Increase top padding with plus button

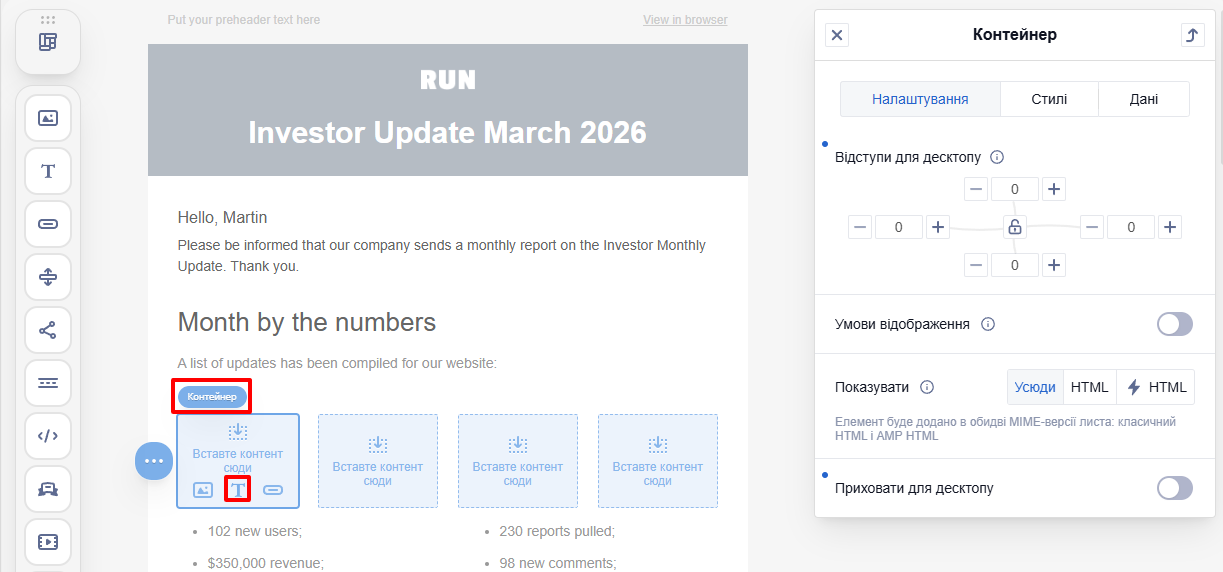click(1054, 189)
